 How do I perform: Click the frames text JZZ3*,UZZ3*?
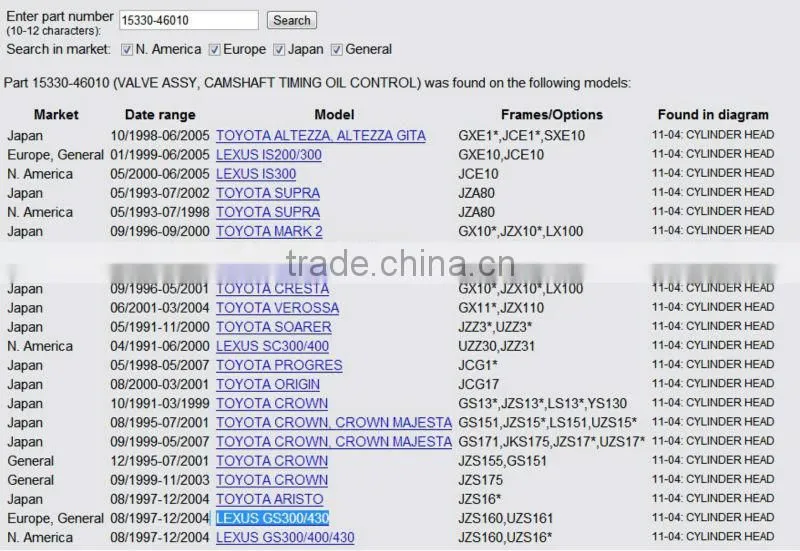click(495, 327)
